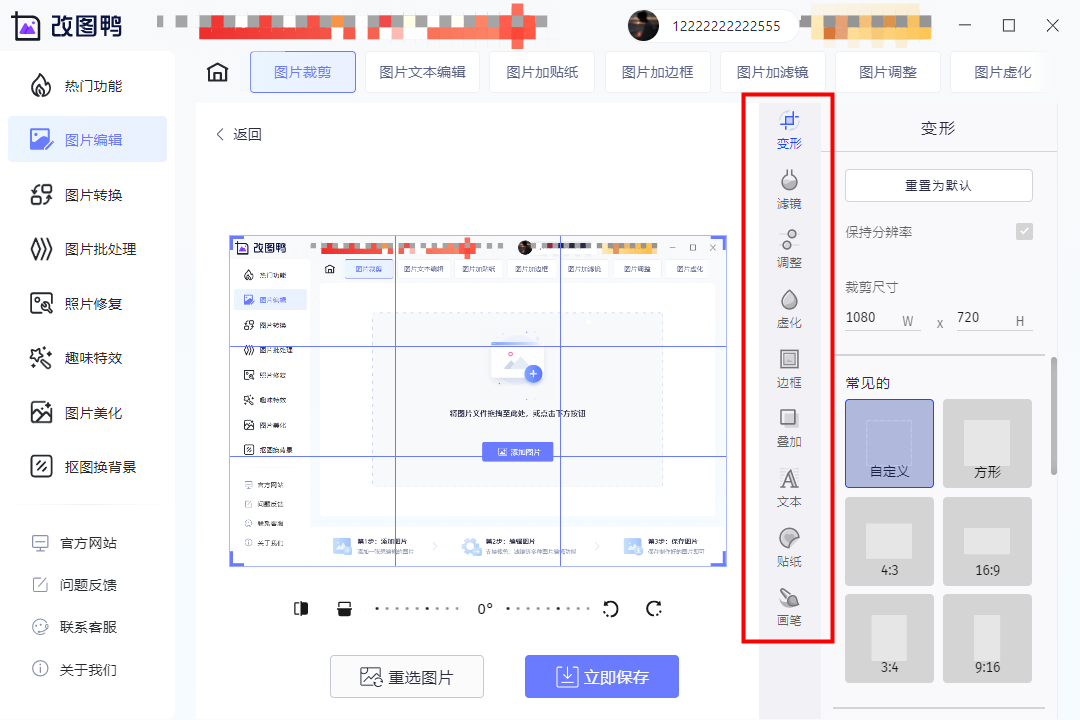
Task: Click the right panel scrollbar
Action: tap(1053, 415)
